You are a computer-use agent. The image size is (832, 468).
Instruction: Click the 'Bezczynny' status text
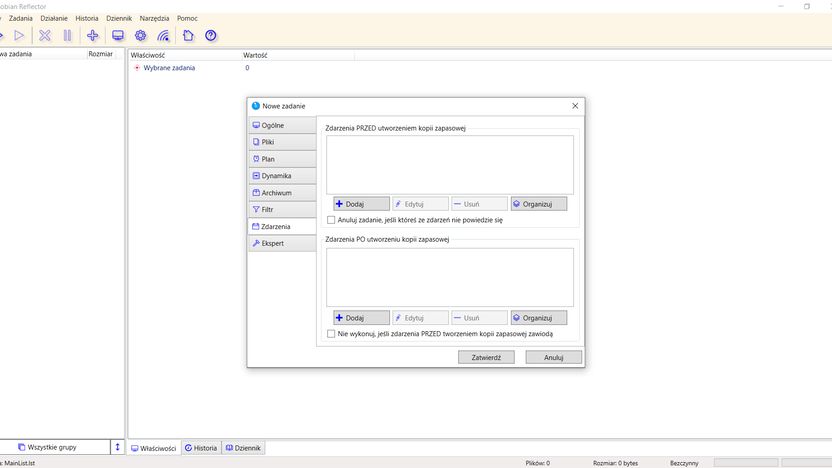[684, 463]
